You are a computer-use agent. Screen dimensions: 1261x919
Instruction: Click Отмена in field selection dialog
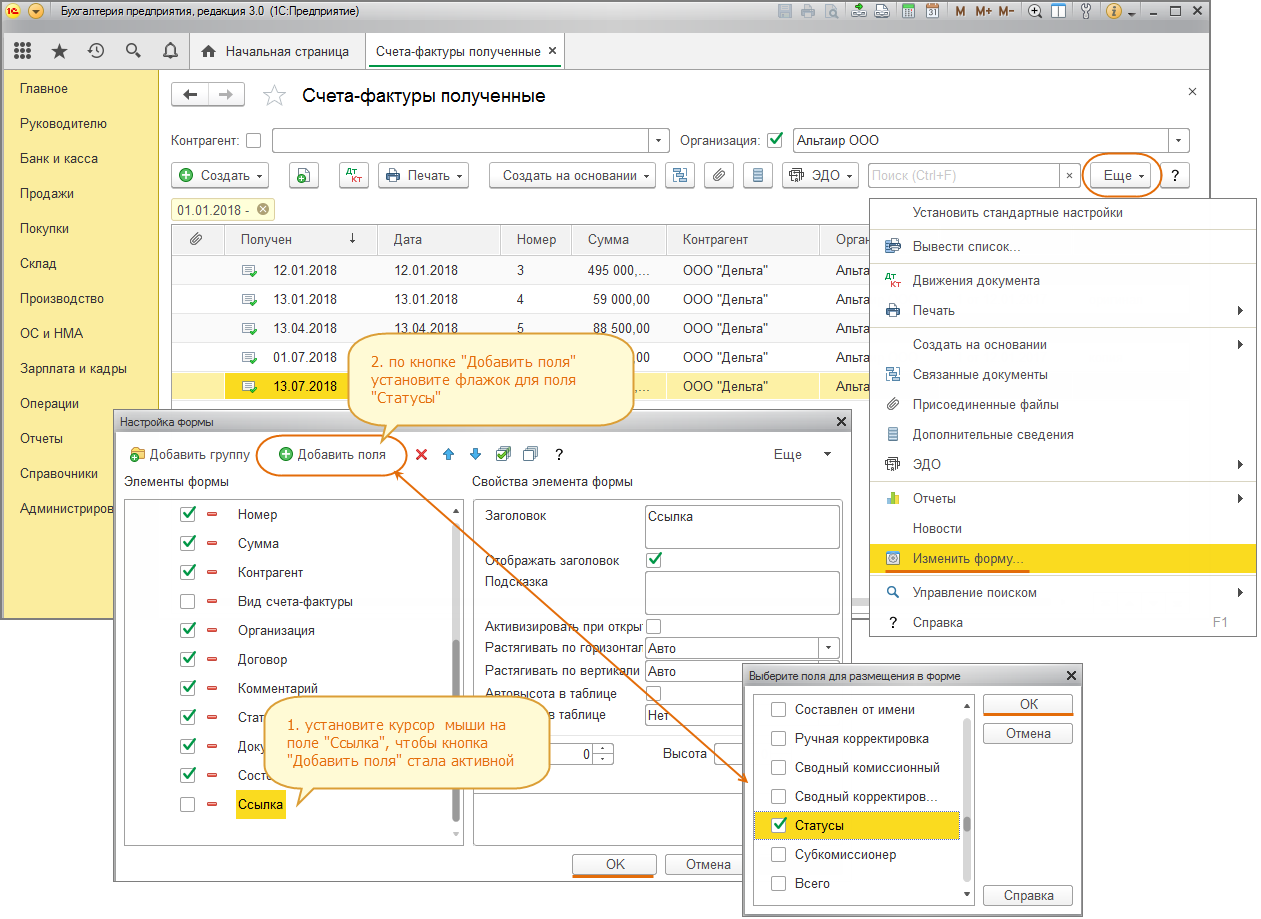(x=1028, y=733)
